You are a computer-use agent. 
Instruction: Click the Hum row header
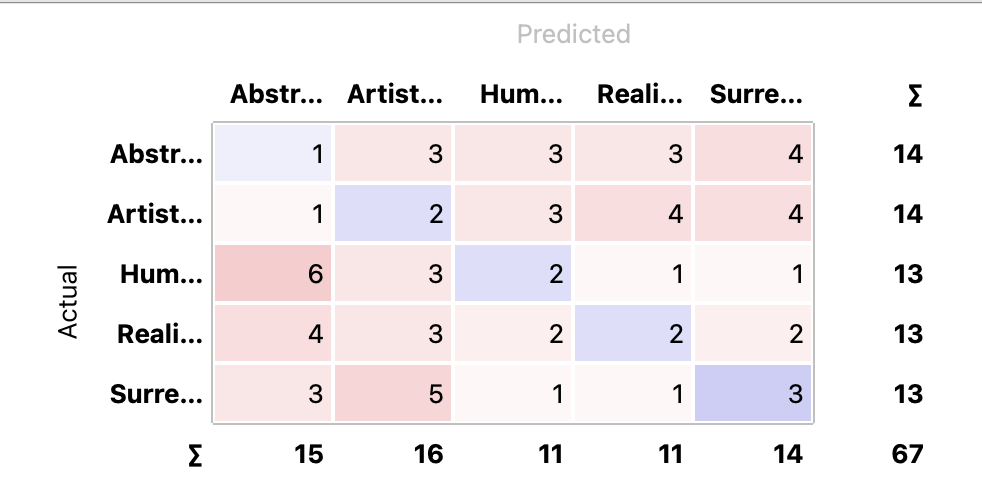pyautogui.click(x=161, y=274)
